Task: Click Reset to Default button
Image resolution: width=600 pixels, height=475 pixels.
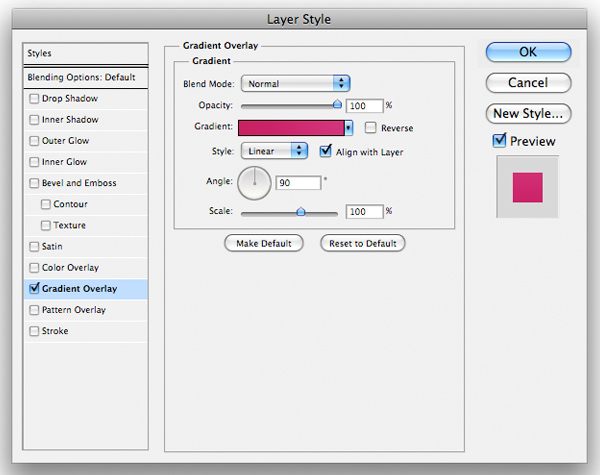Action: pos(363,243)
